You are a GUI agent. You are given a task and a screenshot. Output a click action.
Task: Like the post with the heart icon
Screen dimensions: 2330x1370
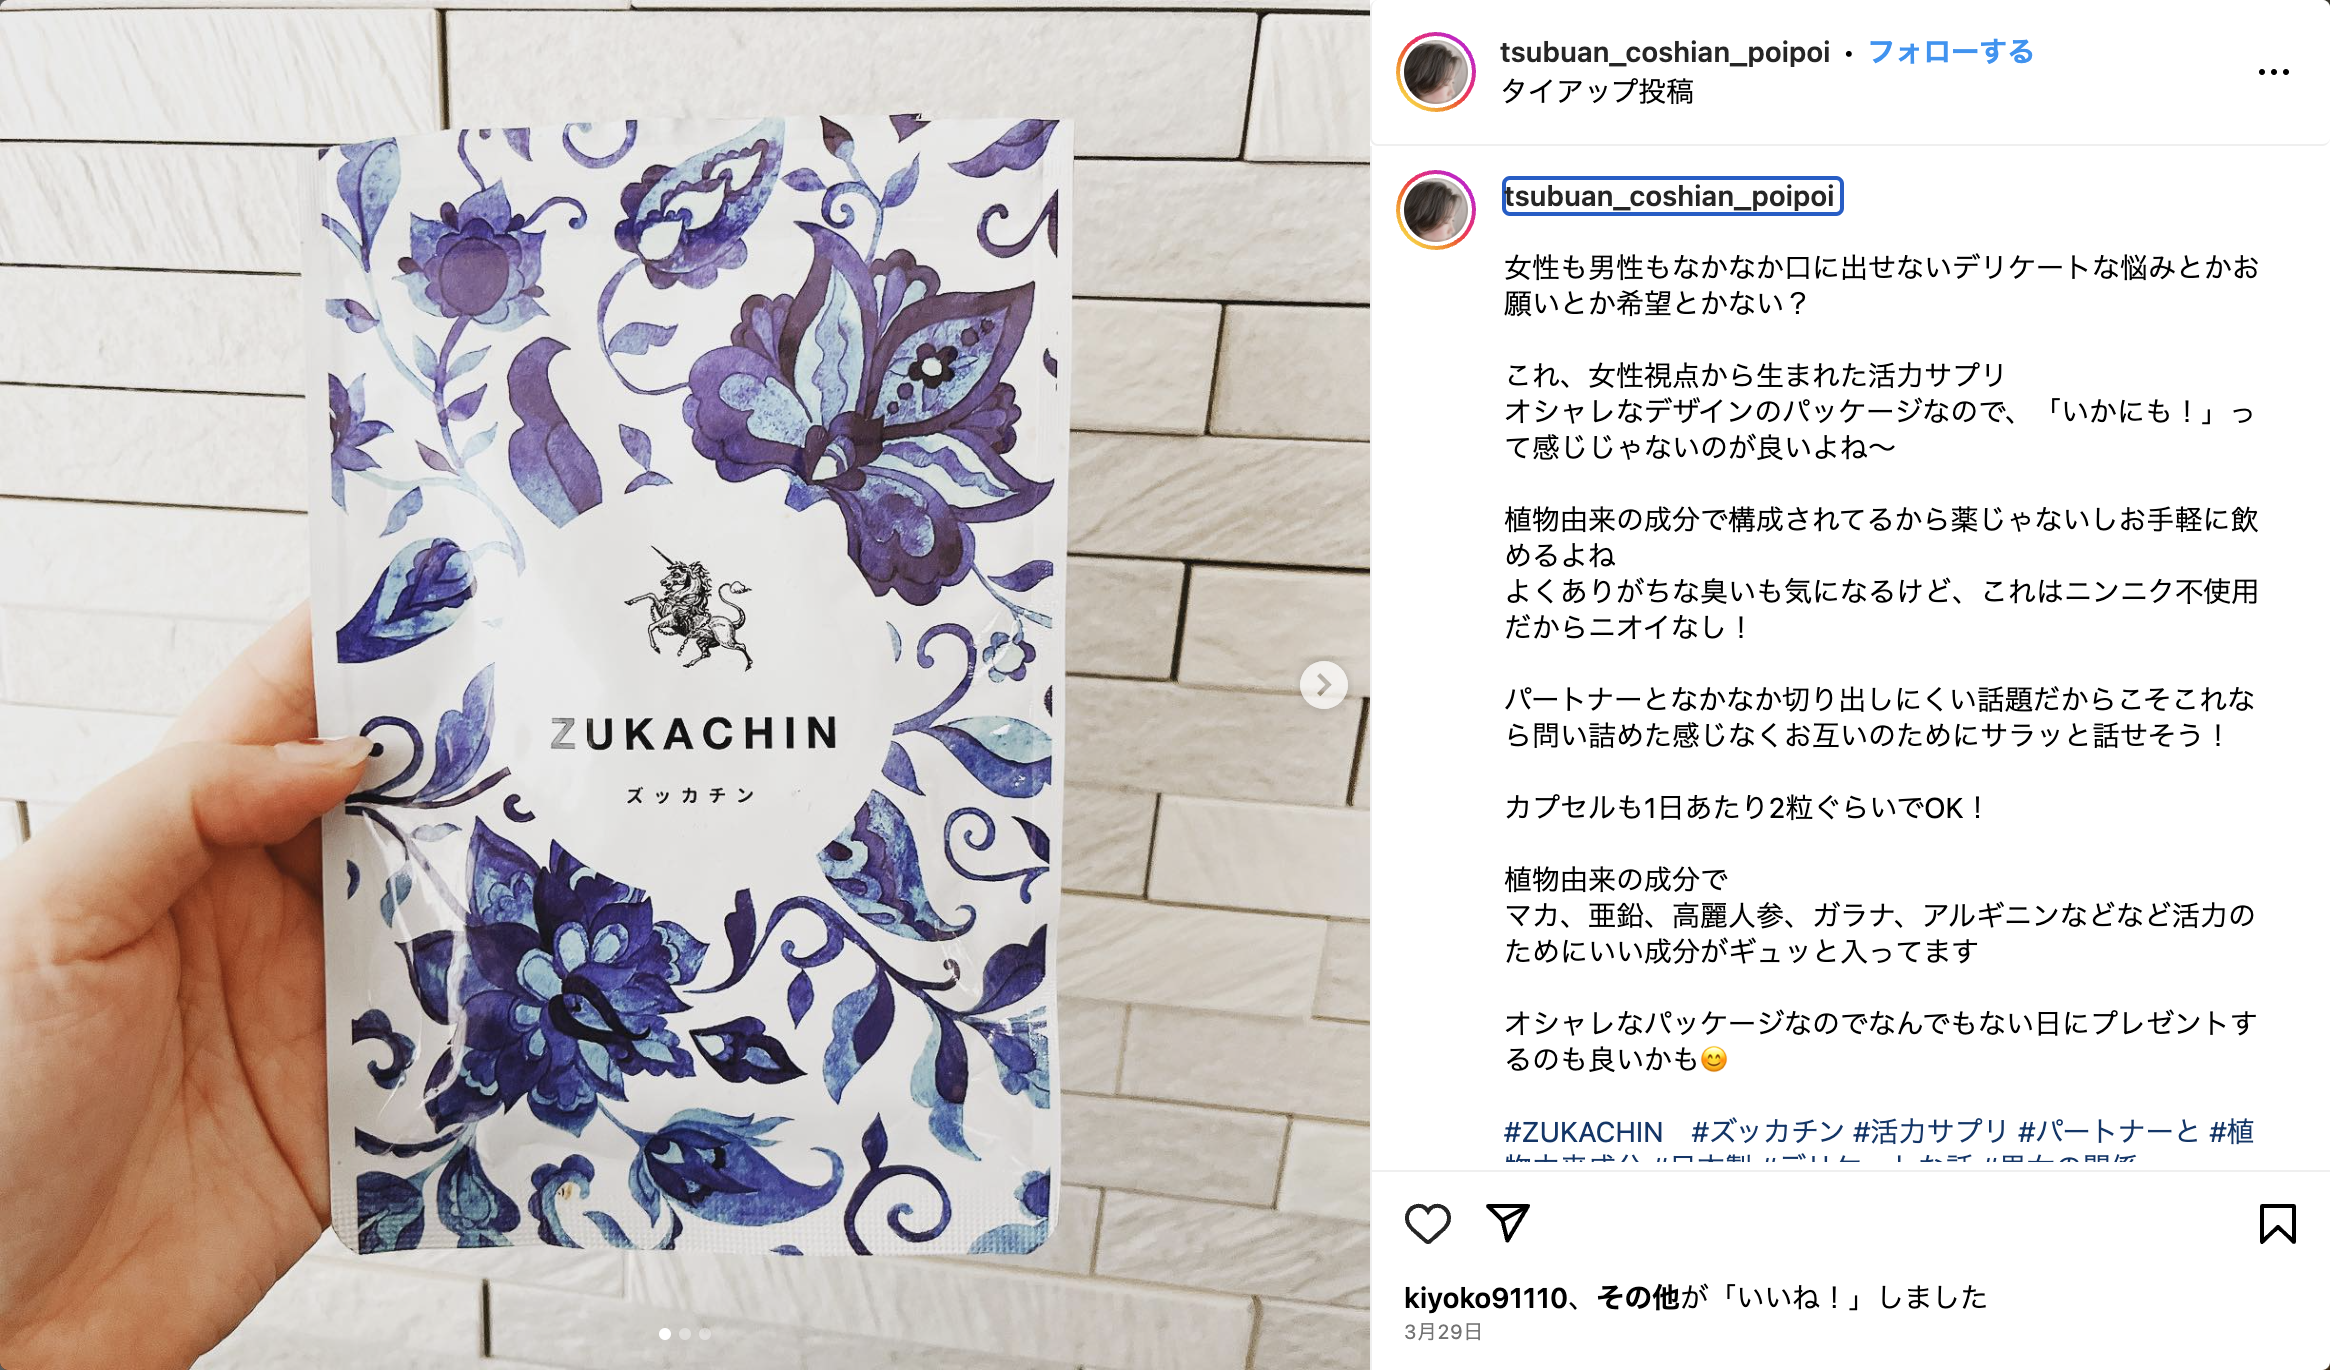pyautogui.click(x=1427, y=1223)
